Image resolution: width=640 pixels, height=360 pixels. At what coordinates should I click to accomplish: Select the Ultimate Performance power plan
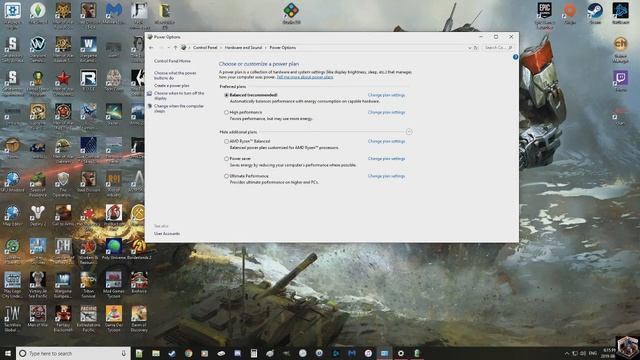[226, 176]
